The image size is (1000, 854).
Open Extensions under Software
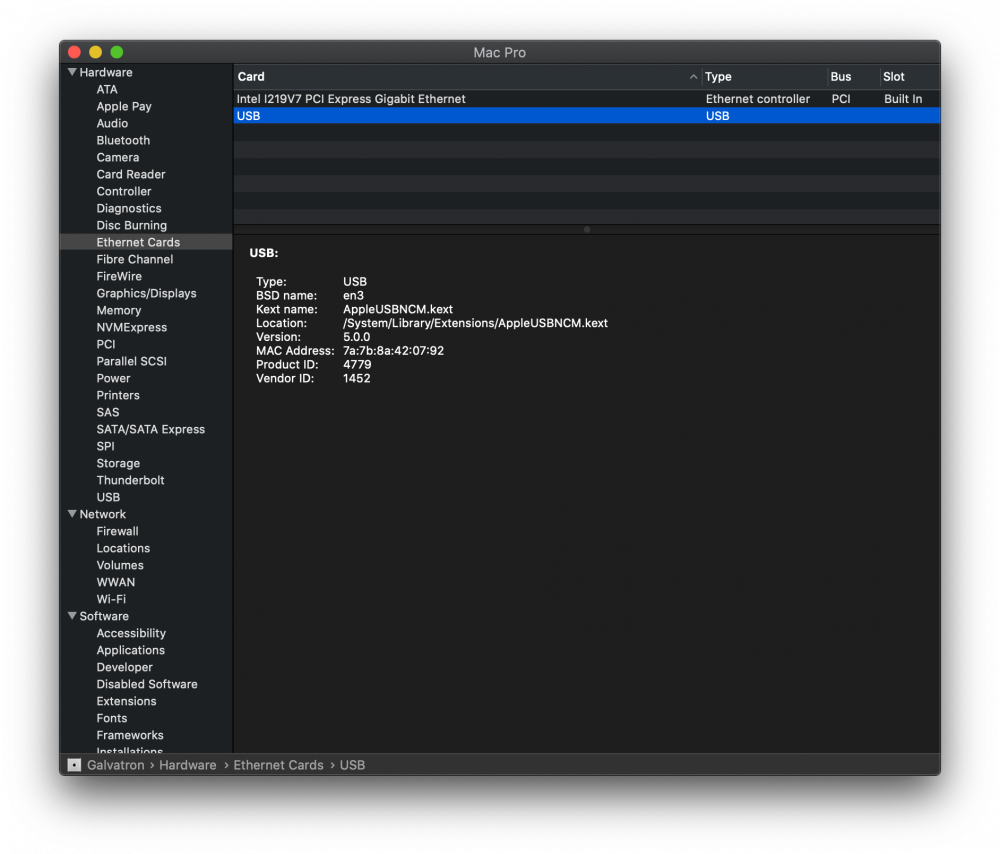tap(126, 702)
